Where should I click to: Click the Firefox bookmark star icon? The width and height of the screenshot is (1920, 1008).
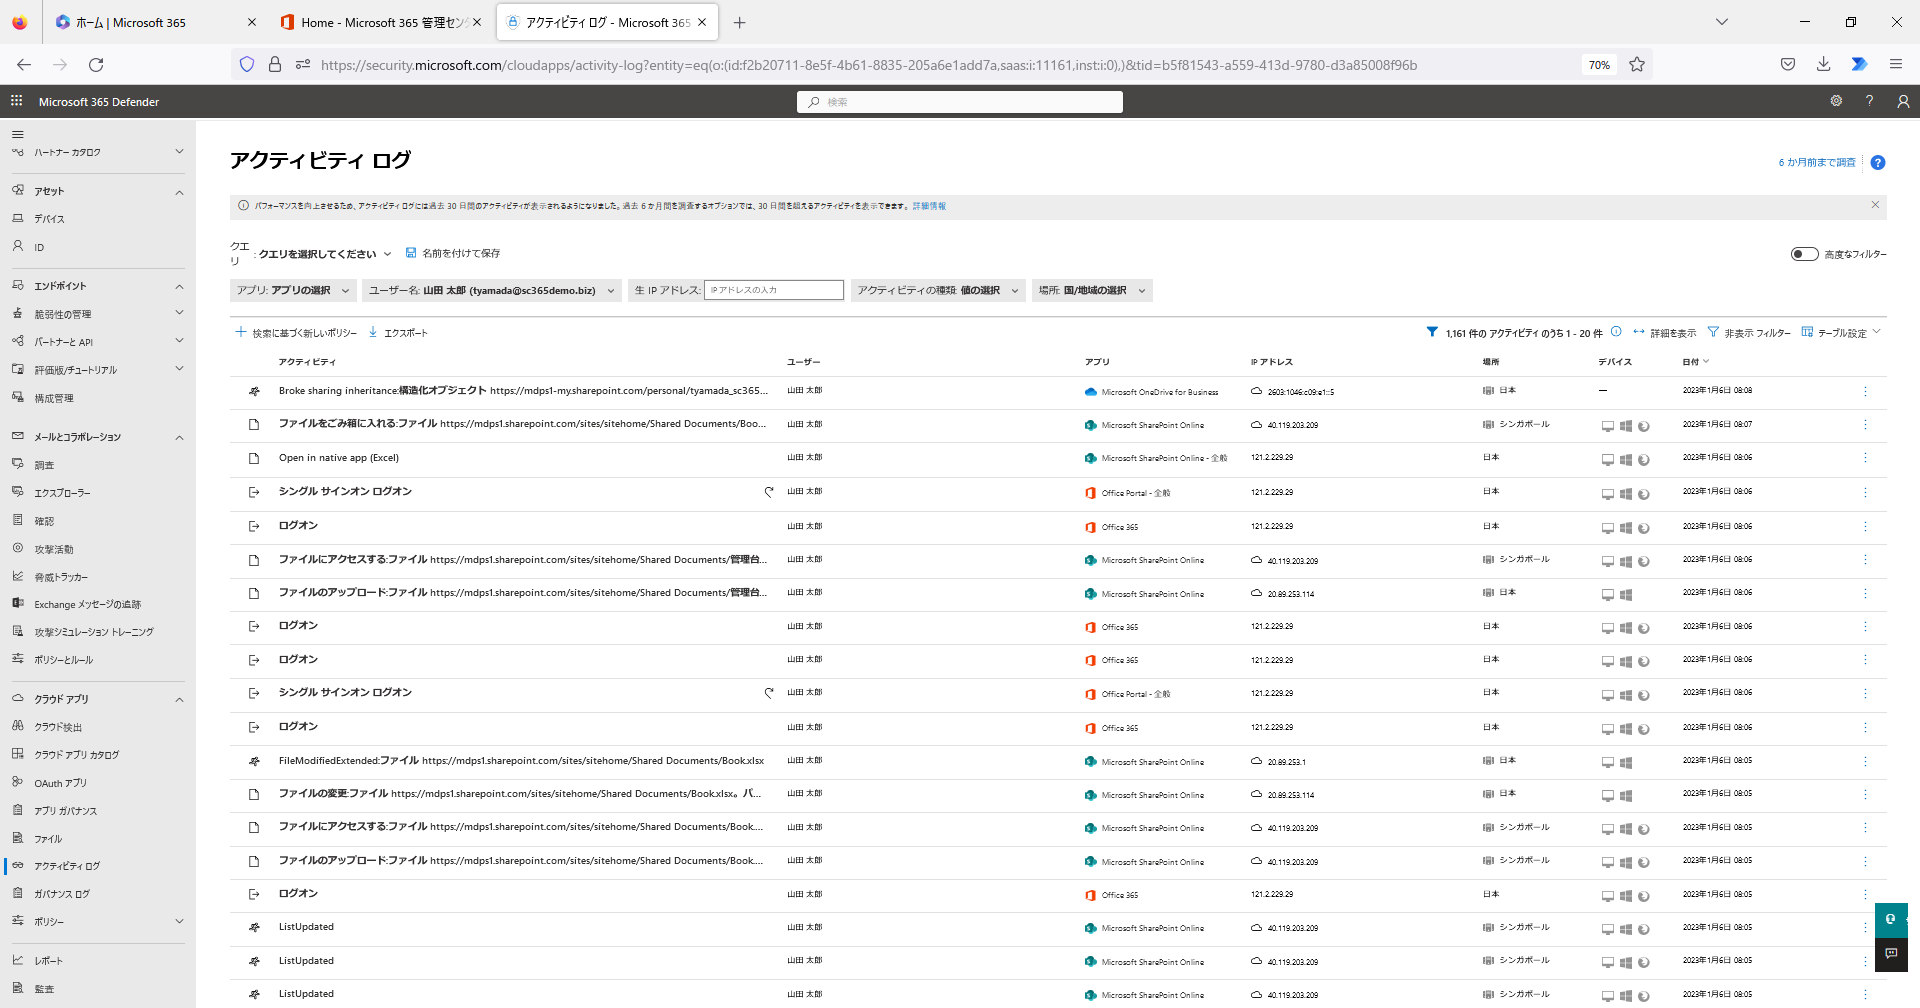tap(1637, 65)
